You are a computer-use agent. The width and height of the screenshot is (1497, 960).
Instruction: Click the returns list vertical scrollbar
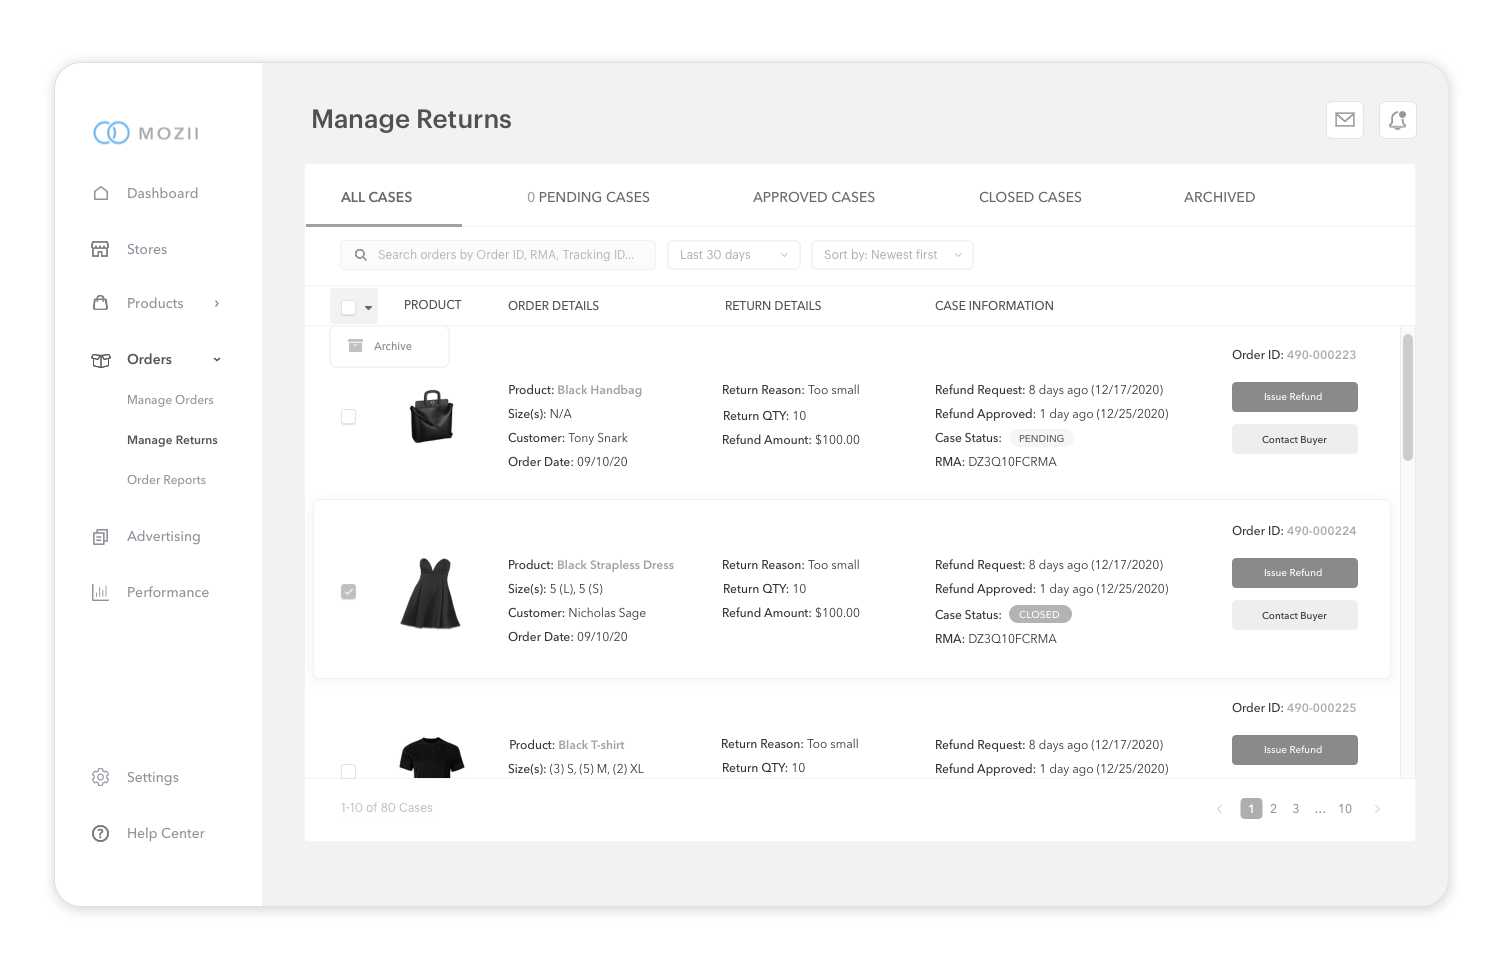point(1408,397)
